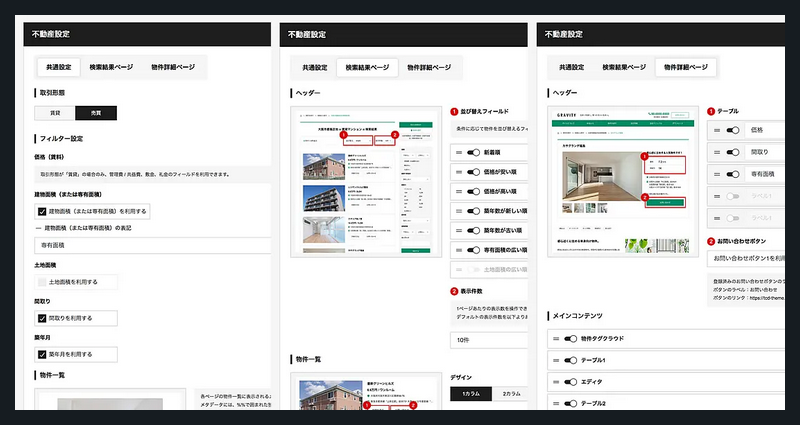Enable 土地面積を利用する checkbox

pyautogui.click(x=42, y=283)
